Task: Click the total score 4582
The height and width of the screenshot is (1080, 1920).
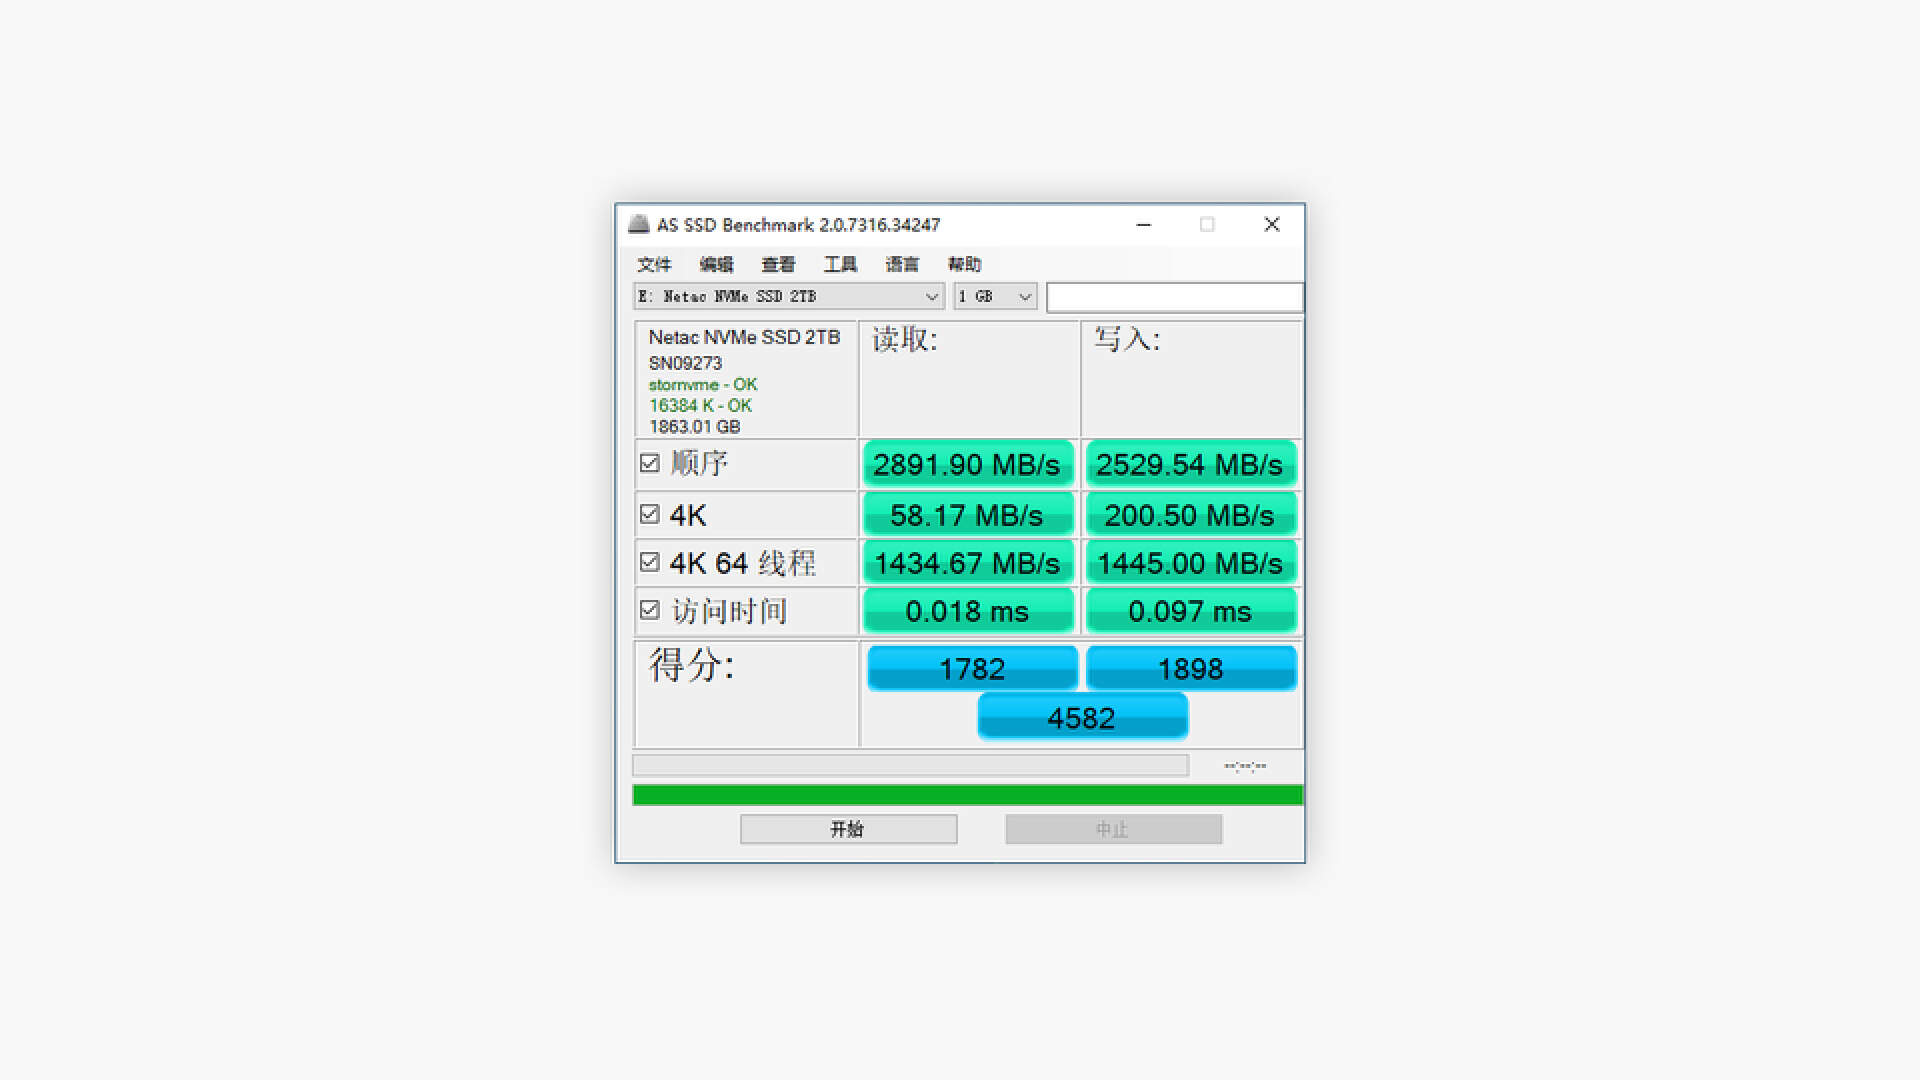Action: [1082, 717]
